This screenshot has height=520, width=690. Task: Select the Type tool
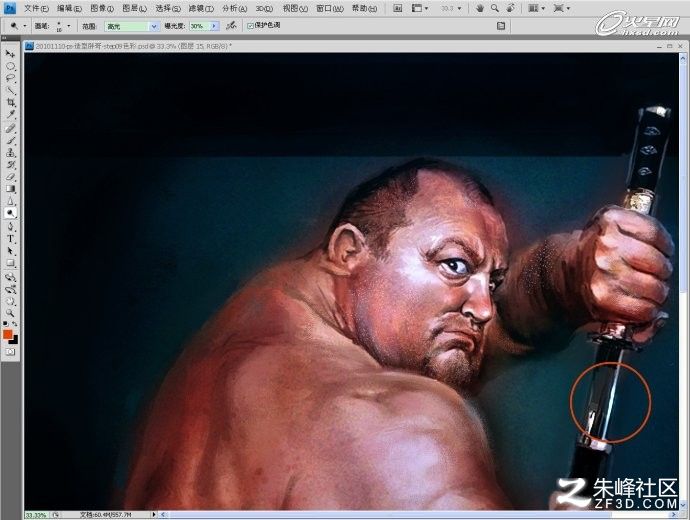pos(11,239)
